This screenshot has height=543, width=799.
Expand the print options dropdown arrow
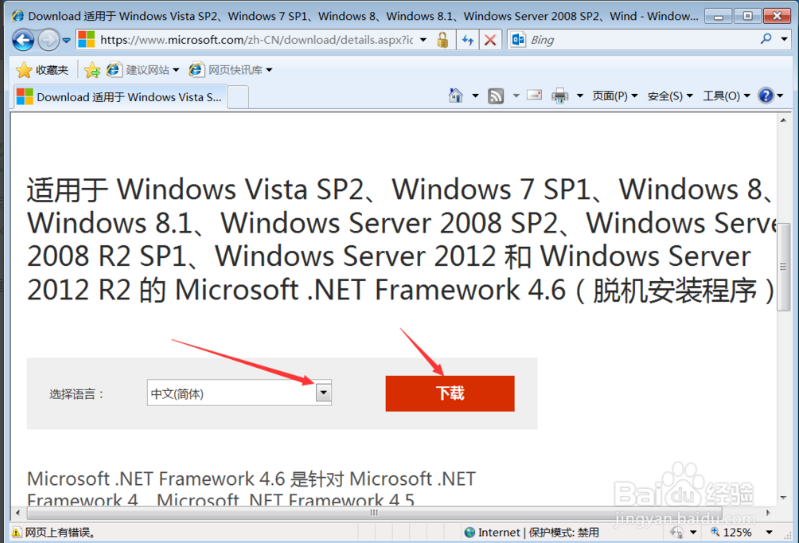(x=579, y=95)
